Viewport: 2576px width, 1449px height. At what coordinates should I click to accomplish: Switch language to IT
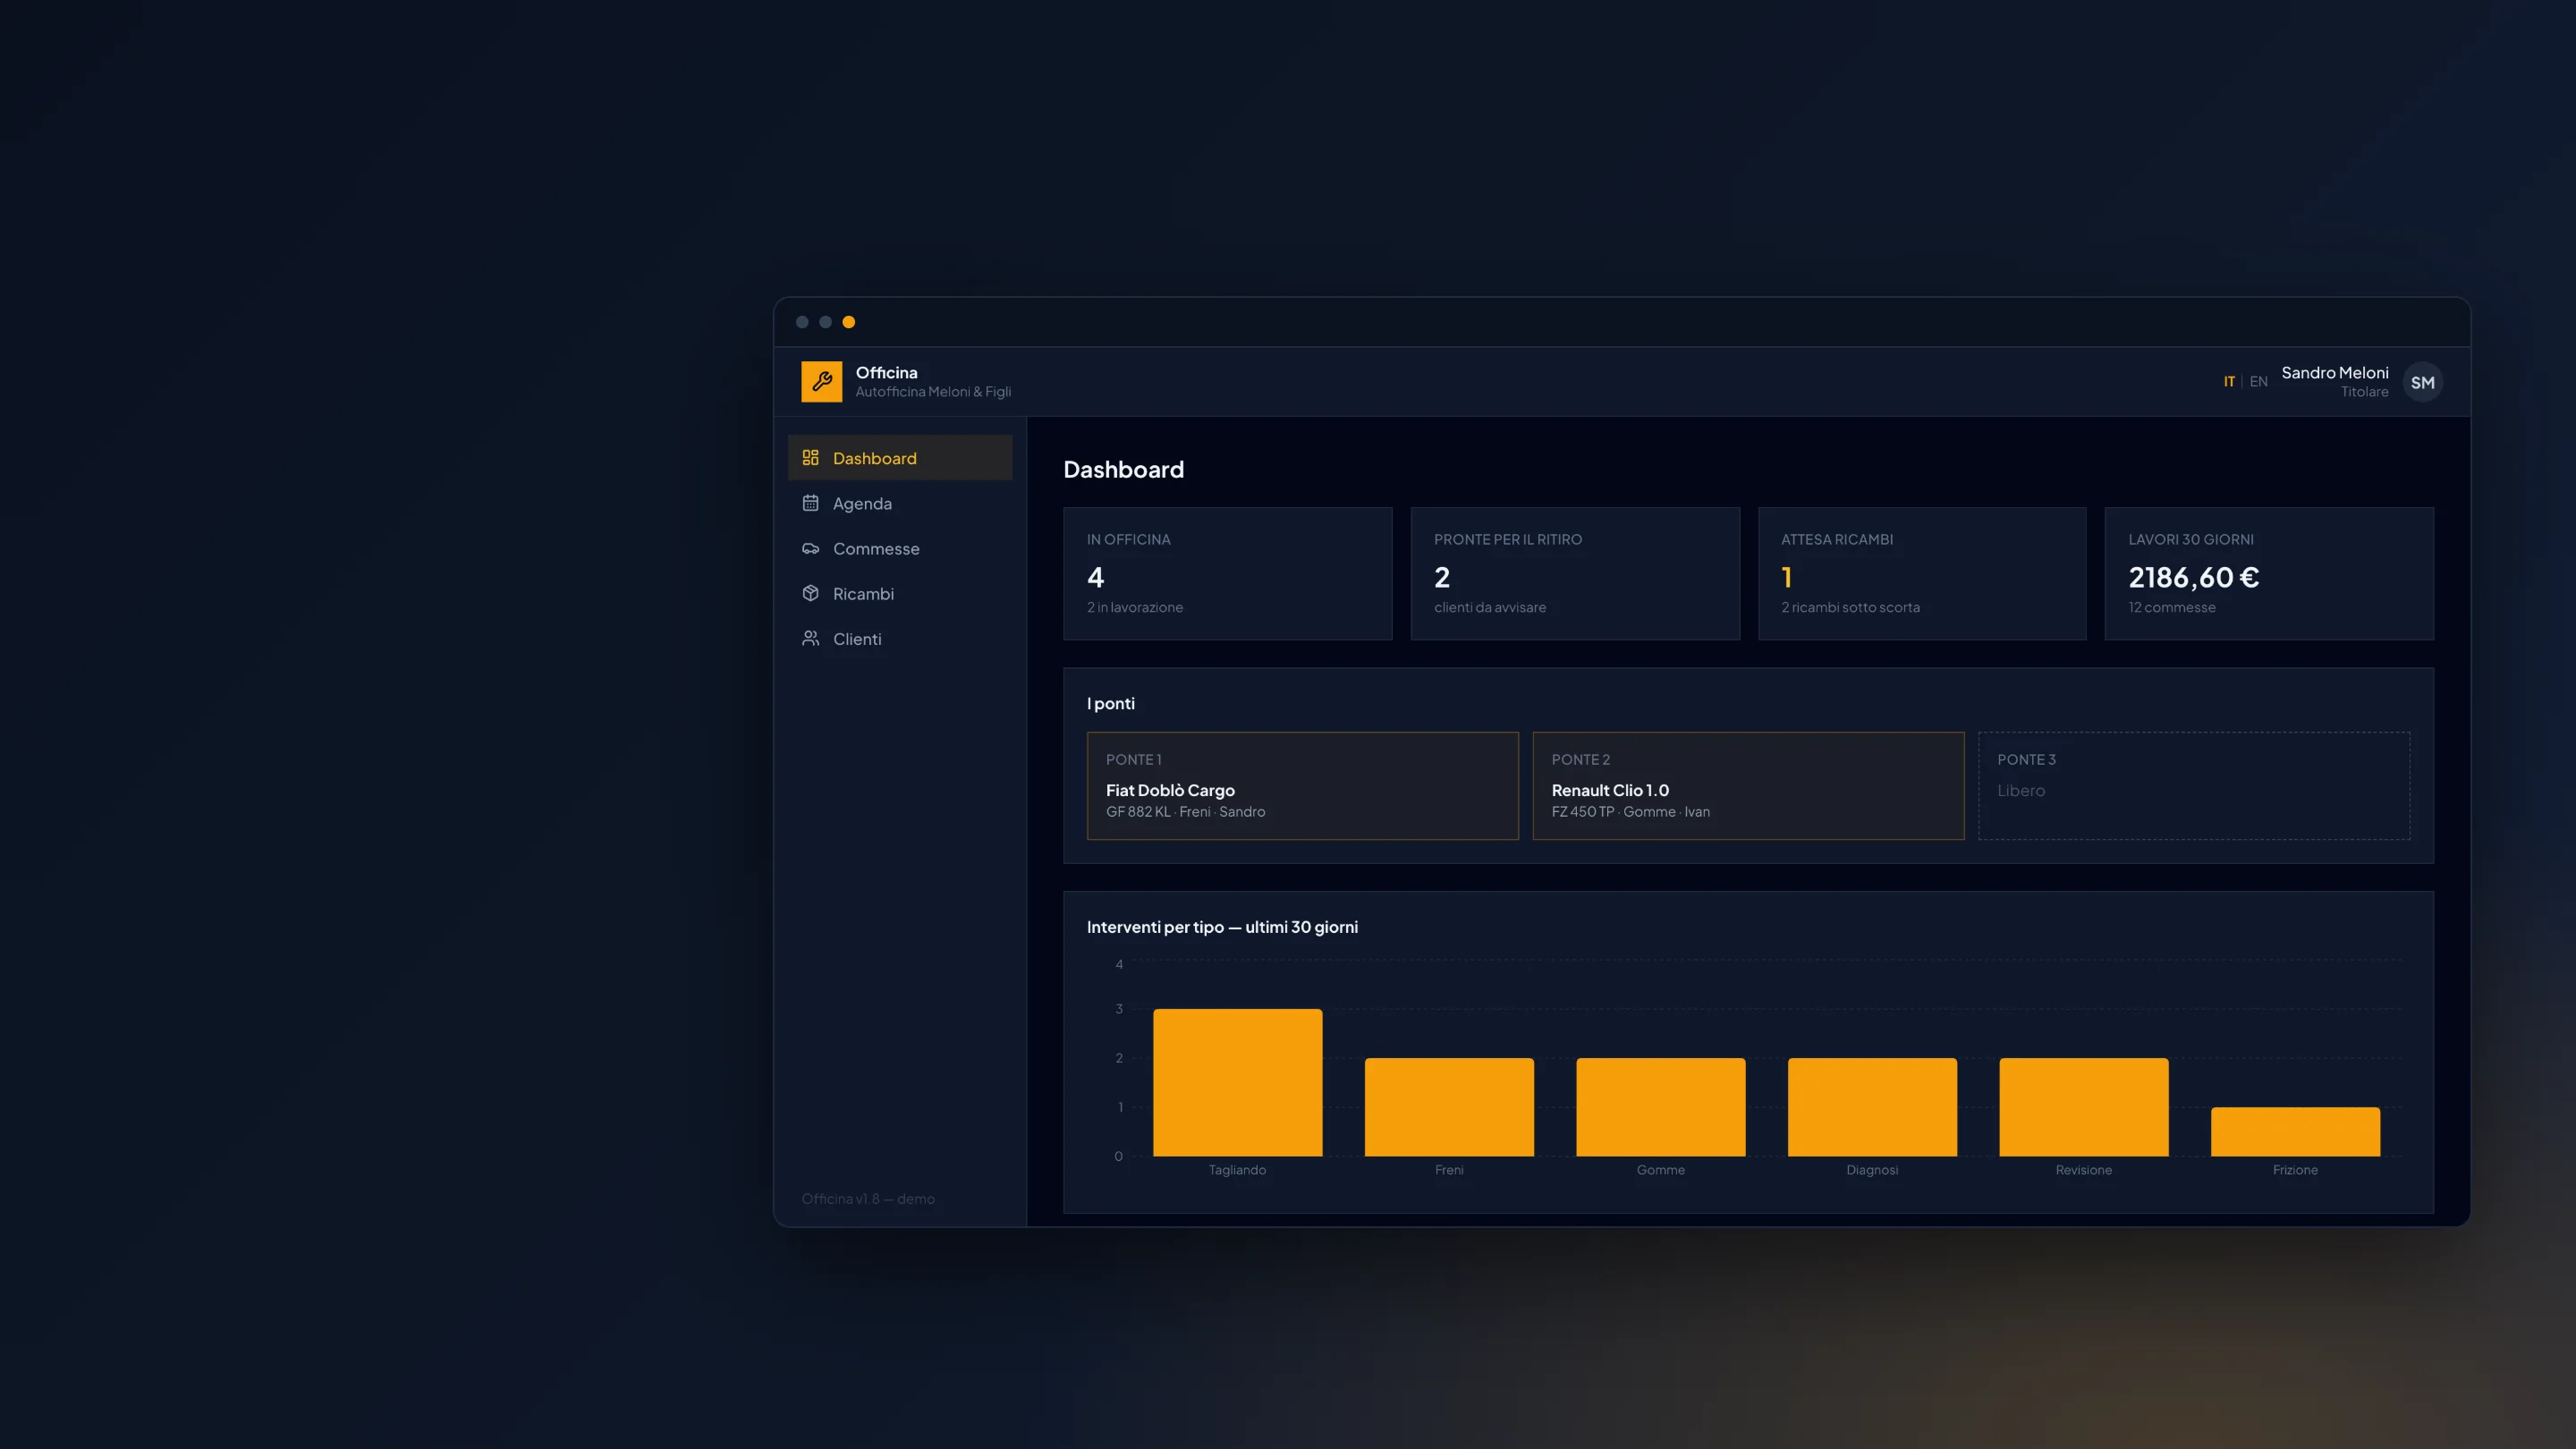(x=2229, y=382)
